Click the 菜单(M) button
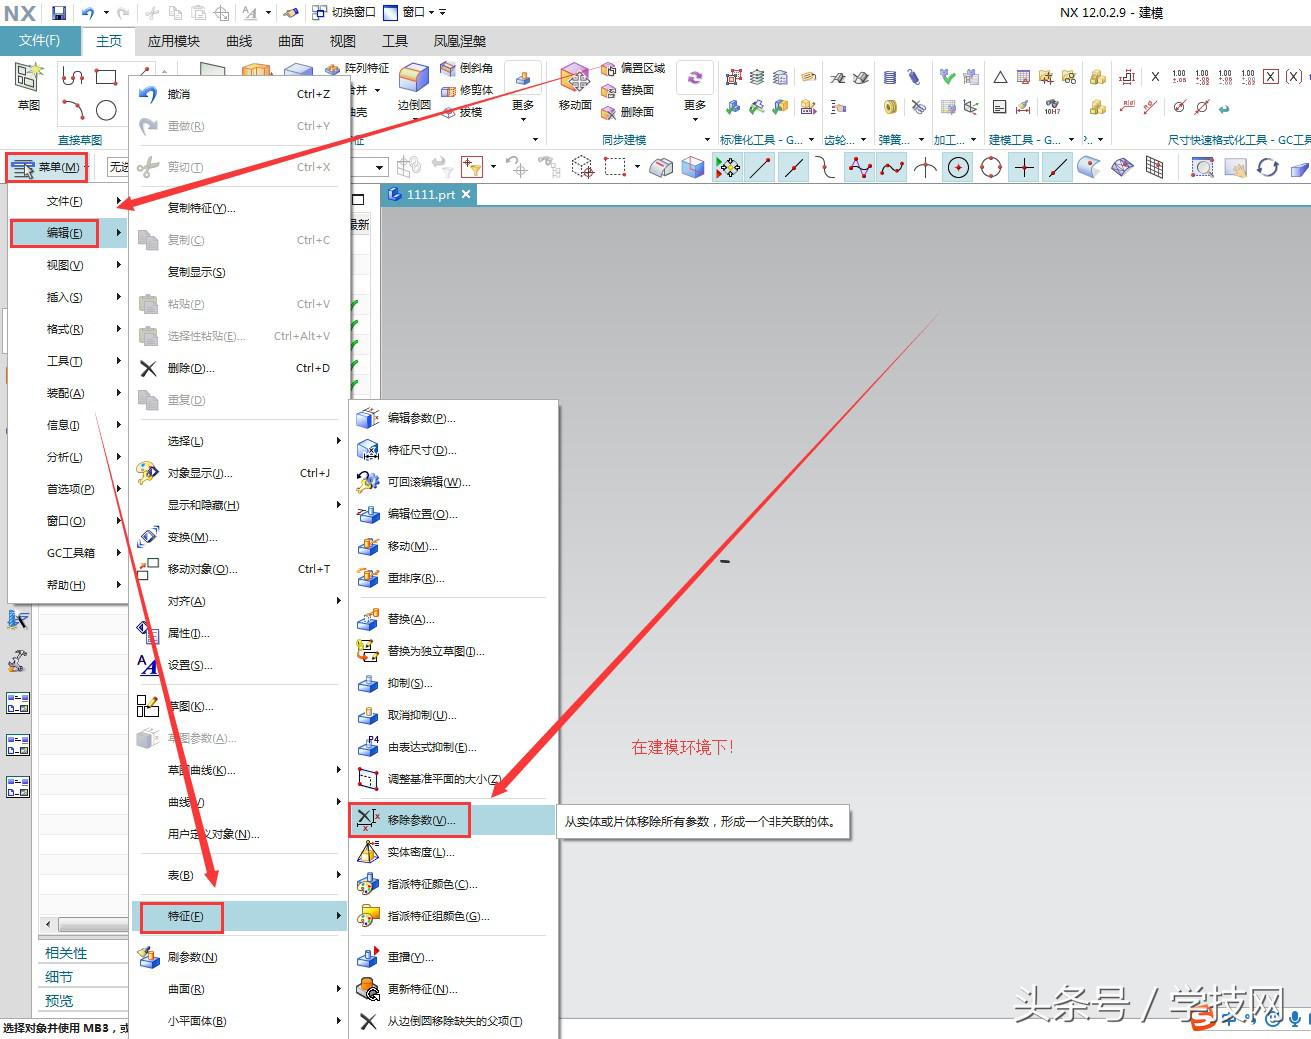Viewport: 1311px width, 1039px height. [x=47, y=167]
